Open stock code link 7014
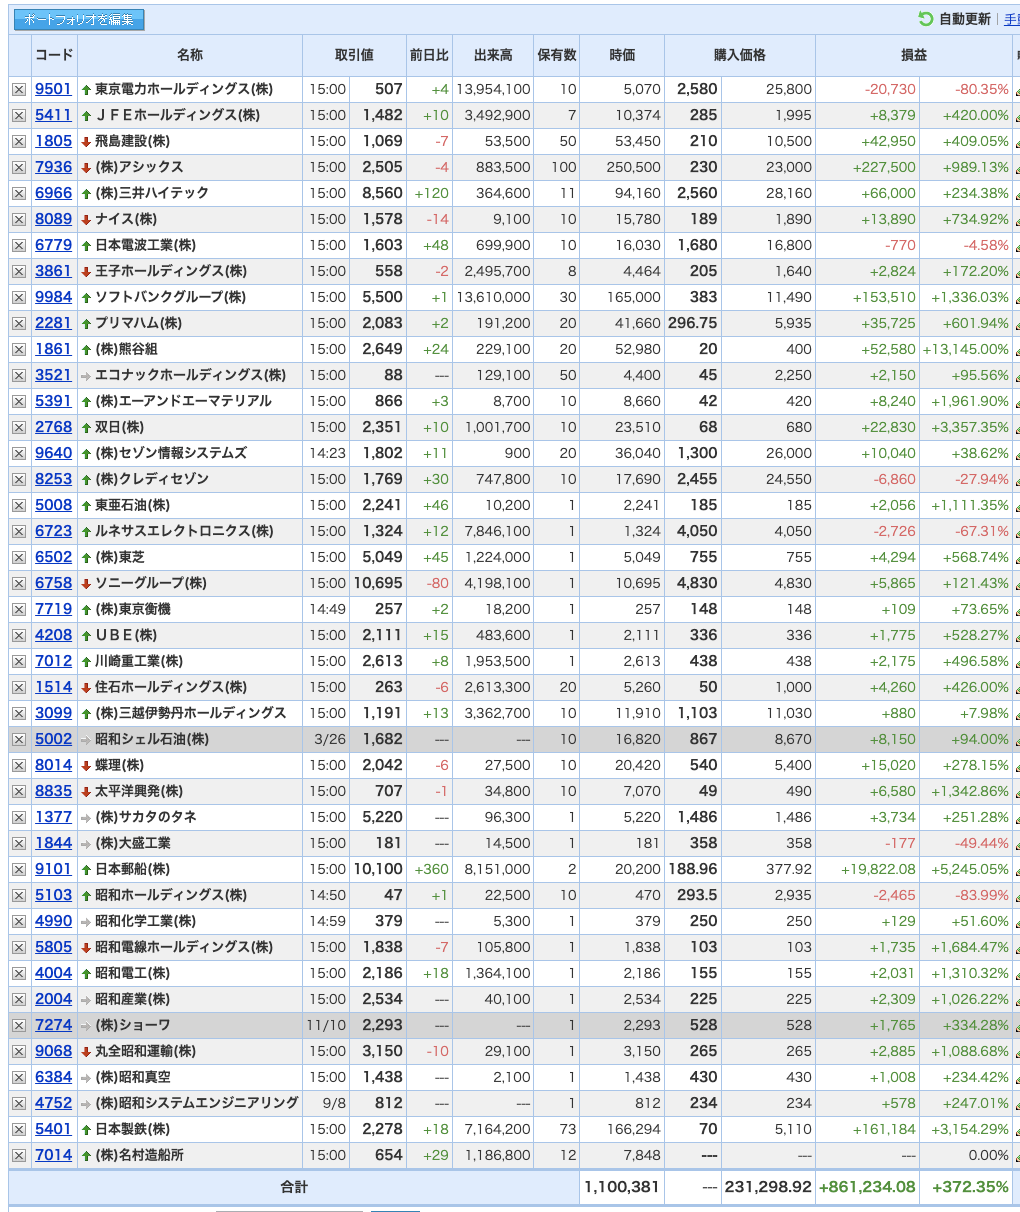Viewport: 1020px width, 1212px height. [x=54, y=1155]
